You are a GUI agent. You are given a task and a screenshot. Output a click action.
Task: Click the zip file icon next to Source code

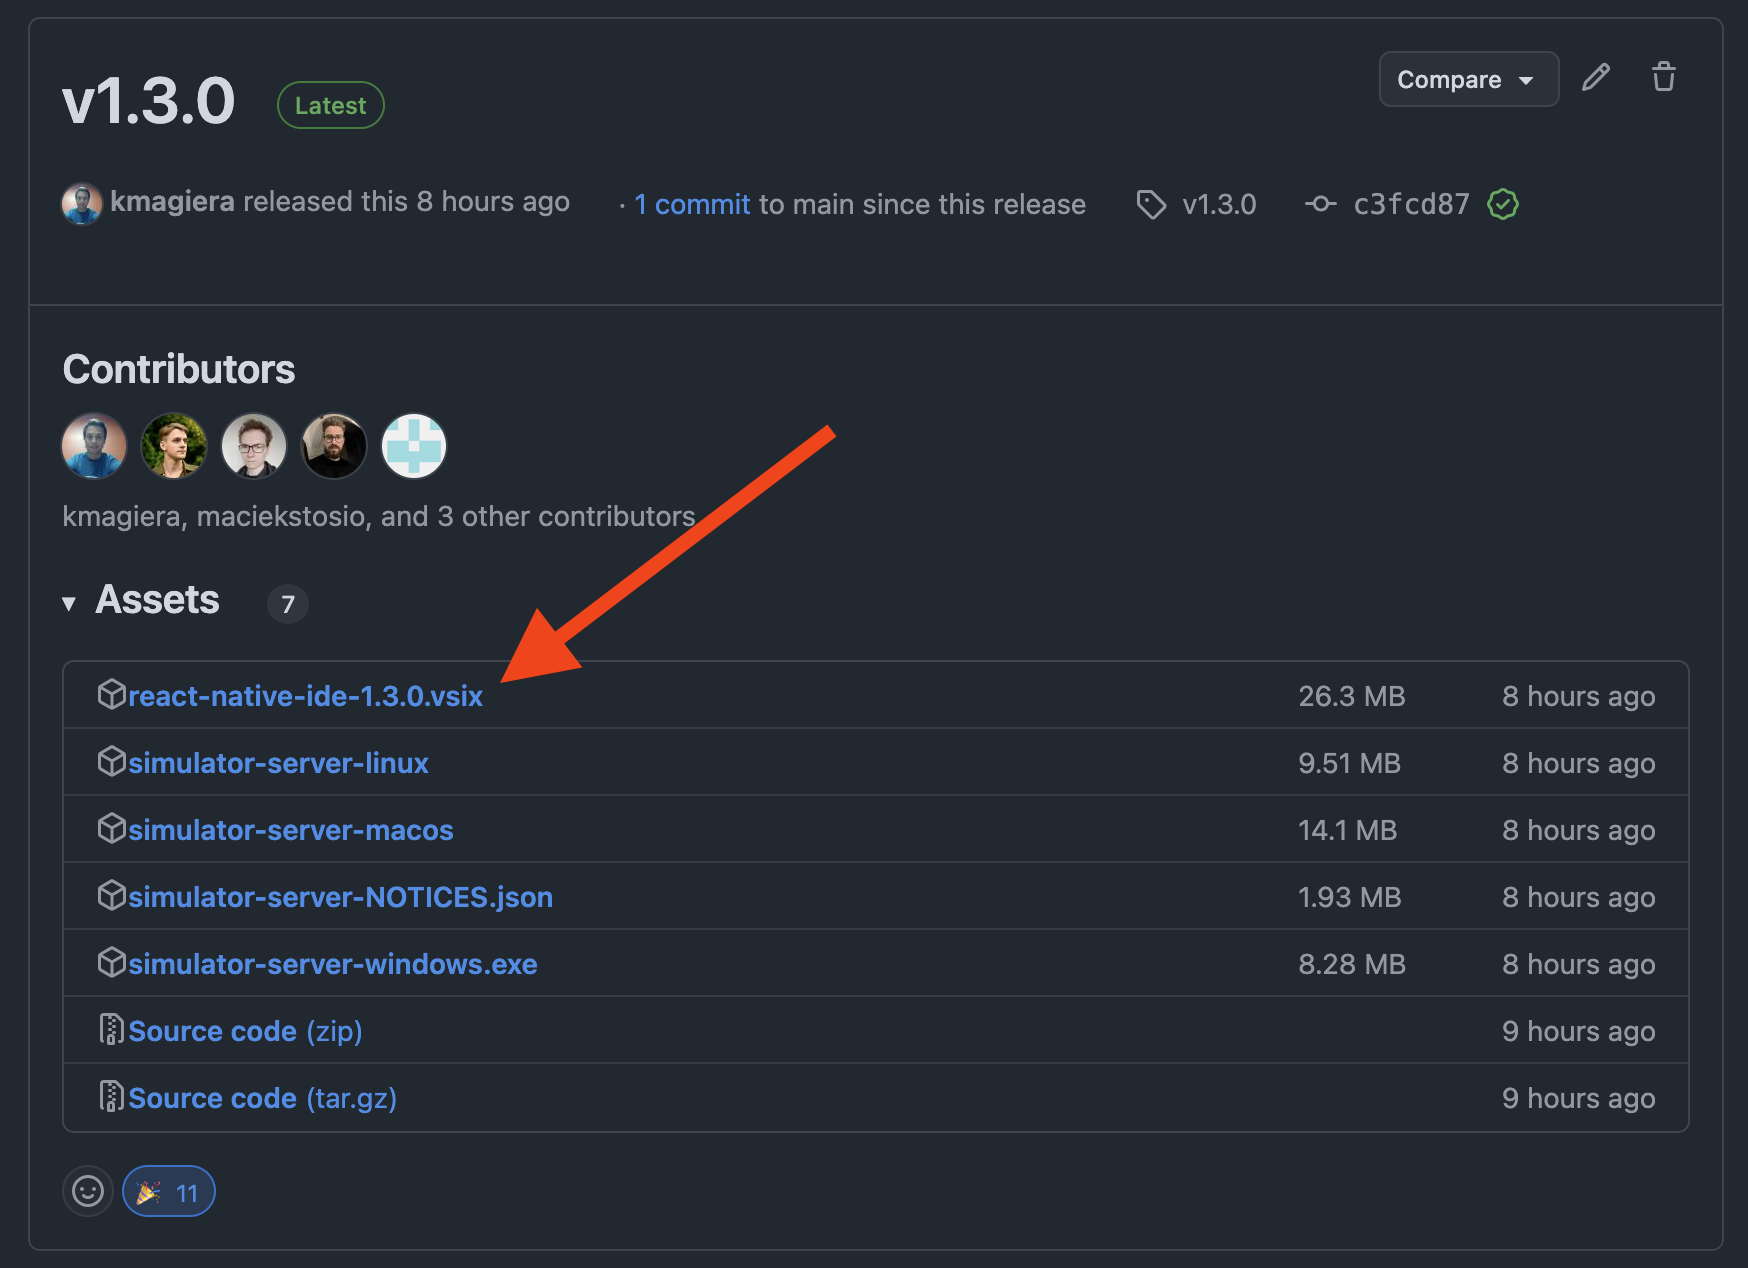click(x=111, y=1029)
